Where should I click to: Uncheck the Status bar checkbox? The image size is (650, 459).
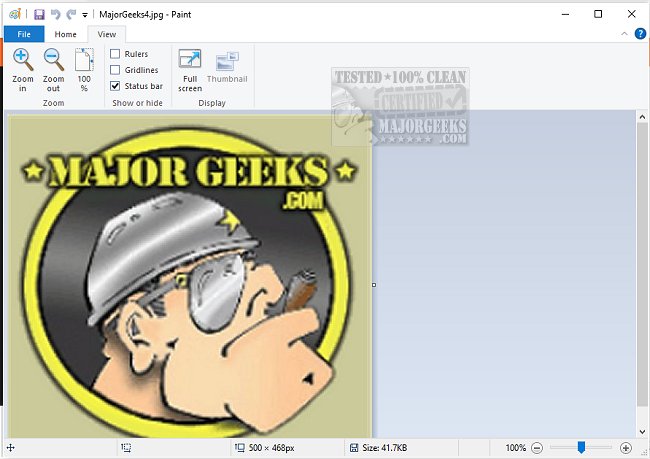click(x=115, y=86)
